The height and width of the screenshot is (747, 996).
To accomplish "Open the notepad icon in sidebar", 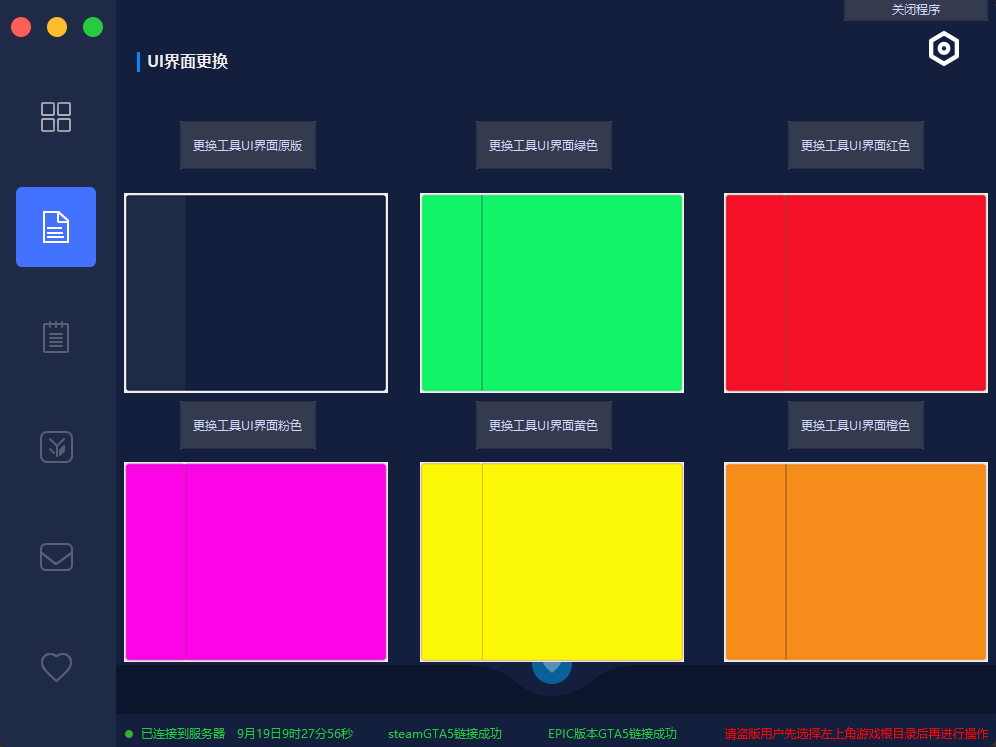I will pyautogui.click(x=56, y=337).
